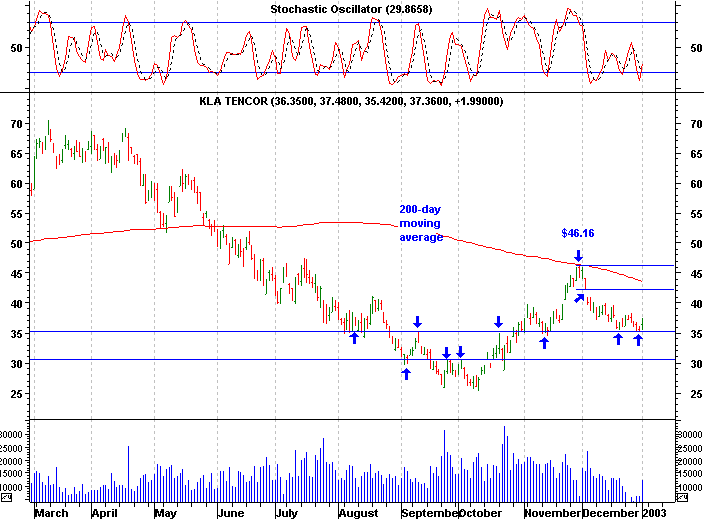The height and width of the screenshot is (519, 705).
Task: Click the March label on the time axis
Action: 51,513
